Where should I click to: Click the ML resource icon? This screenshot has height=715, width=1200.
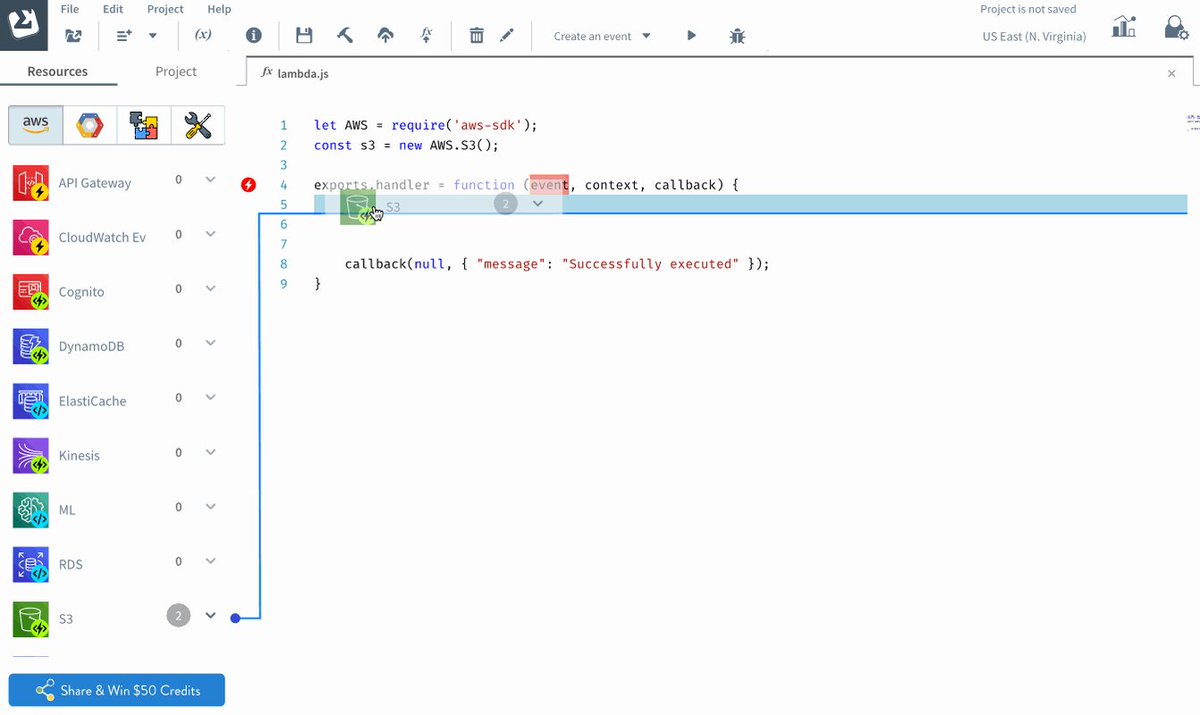pyautogui.click(x=31, y=510)
